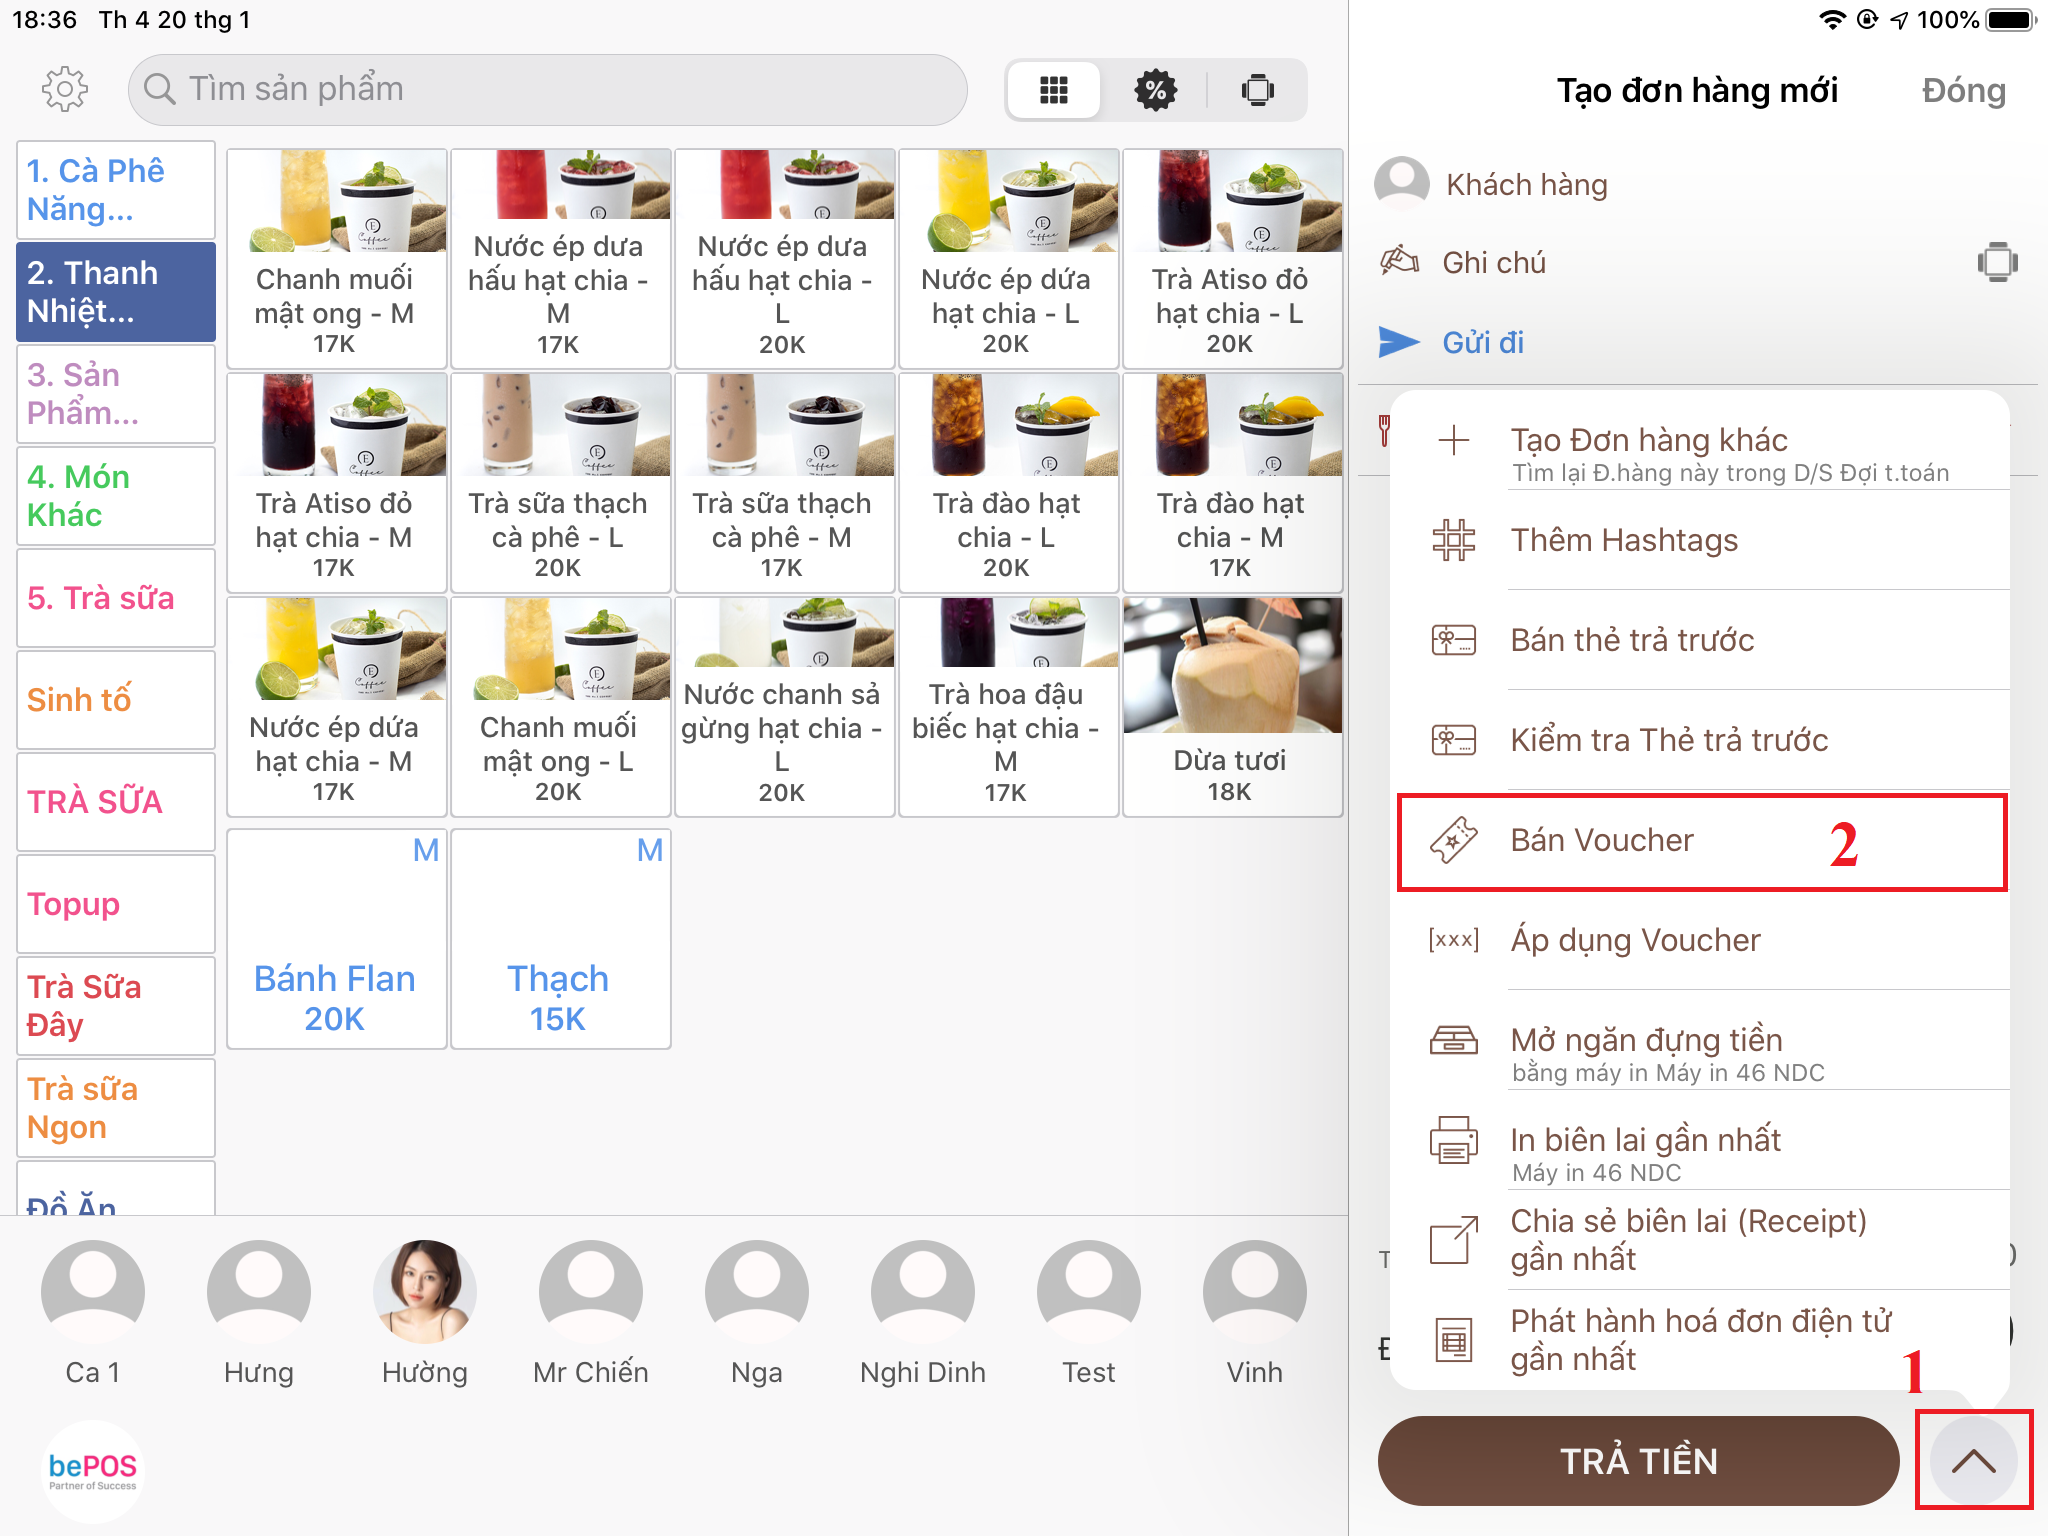Screen dimensions: 2048x1536
Task: Collapse menu with chevron up button
Action: [1973, 1461]
